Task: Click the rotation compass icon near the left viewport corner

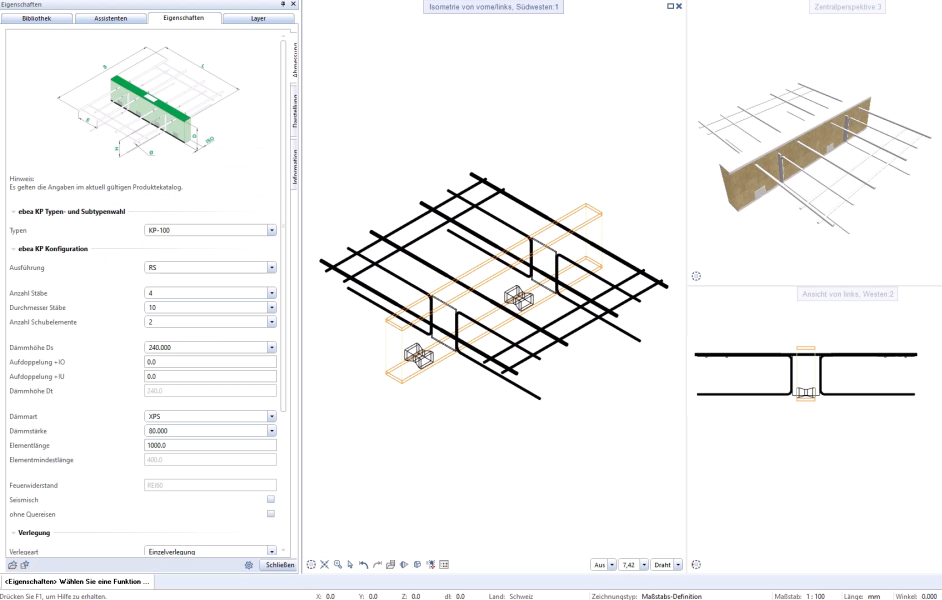Action: (x=311, y=564)
